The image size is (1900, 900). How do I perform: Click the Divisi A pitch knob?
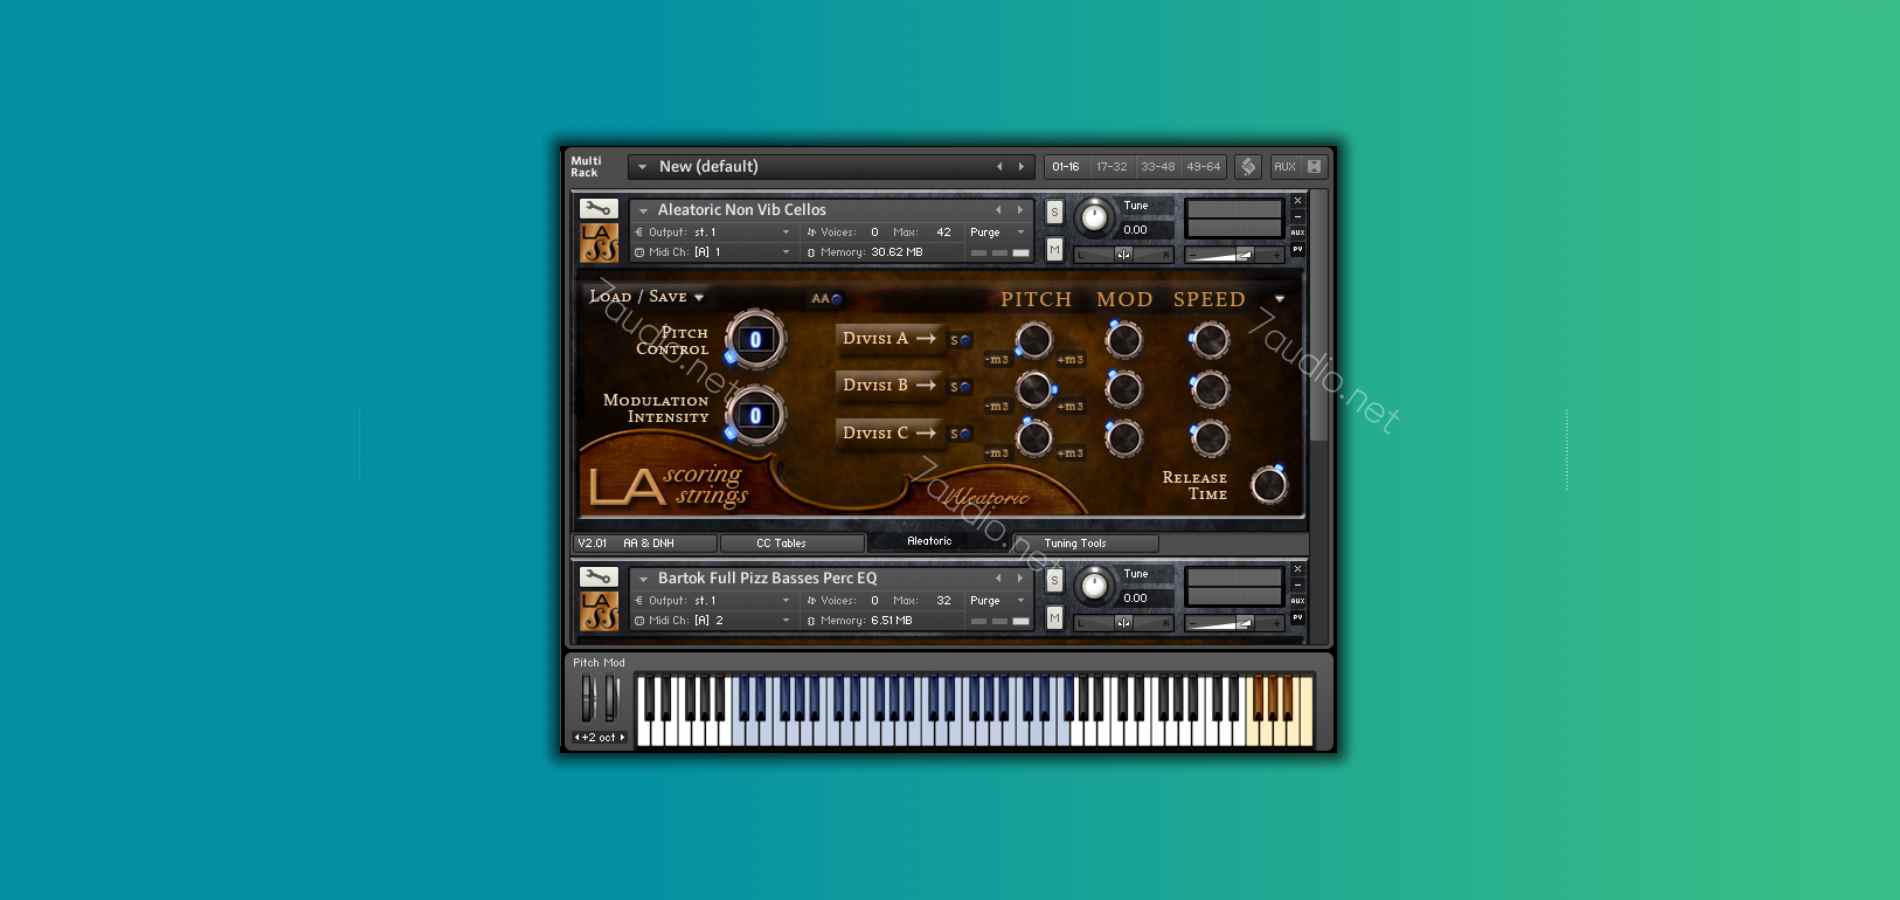[1034, 341]
